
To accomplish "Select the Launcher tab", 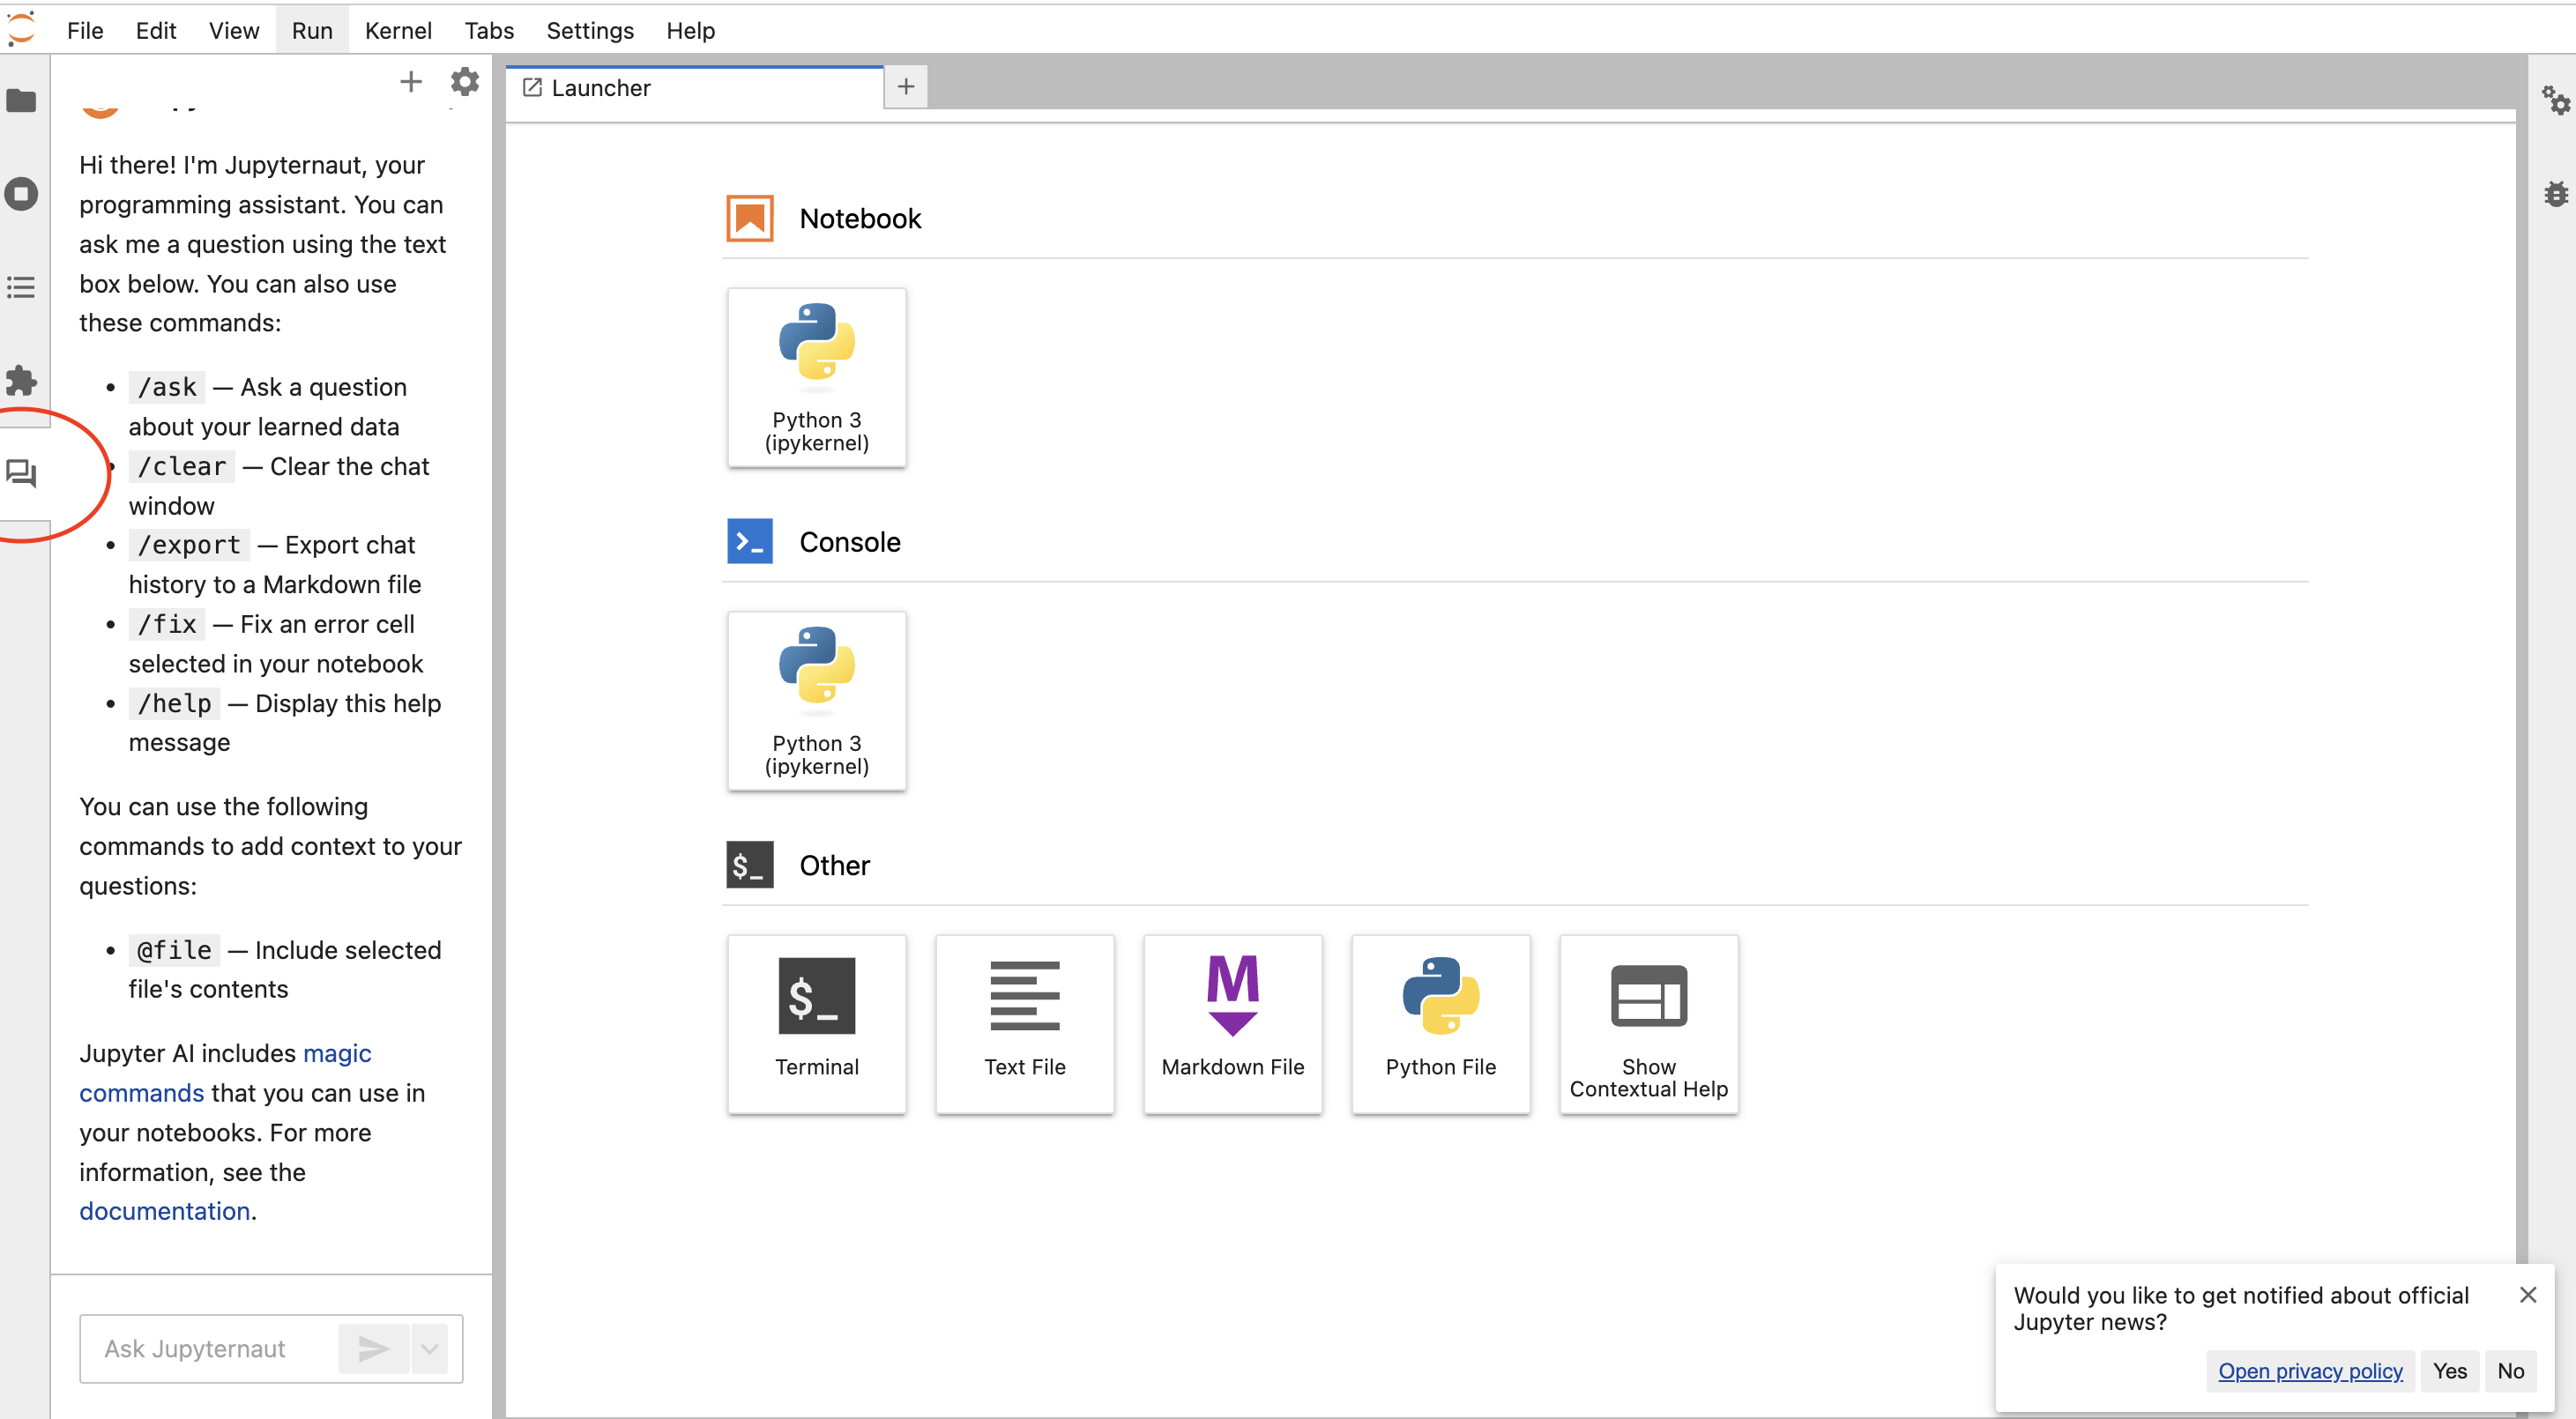I will click(x=694, y=88).
